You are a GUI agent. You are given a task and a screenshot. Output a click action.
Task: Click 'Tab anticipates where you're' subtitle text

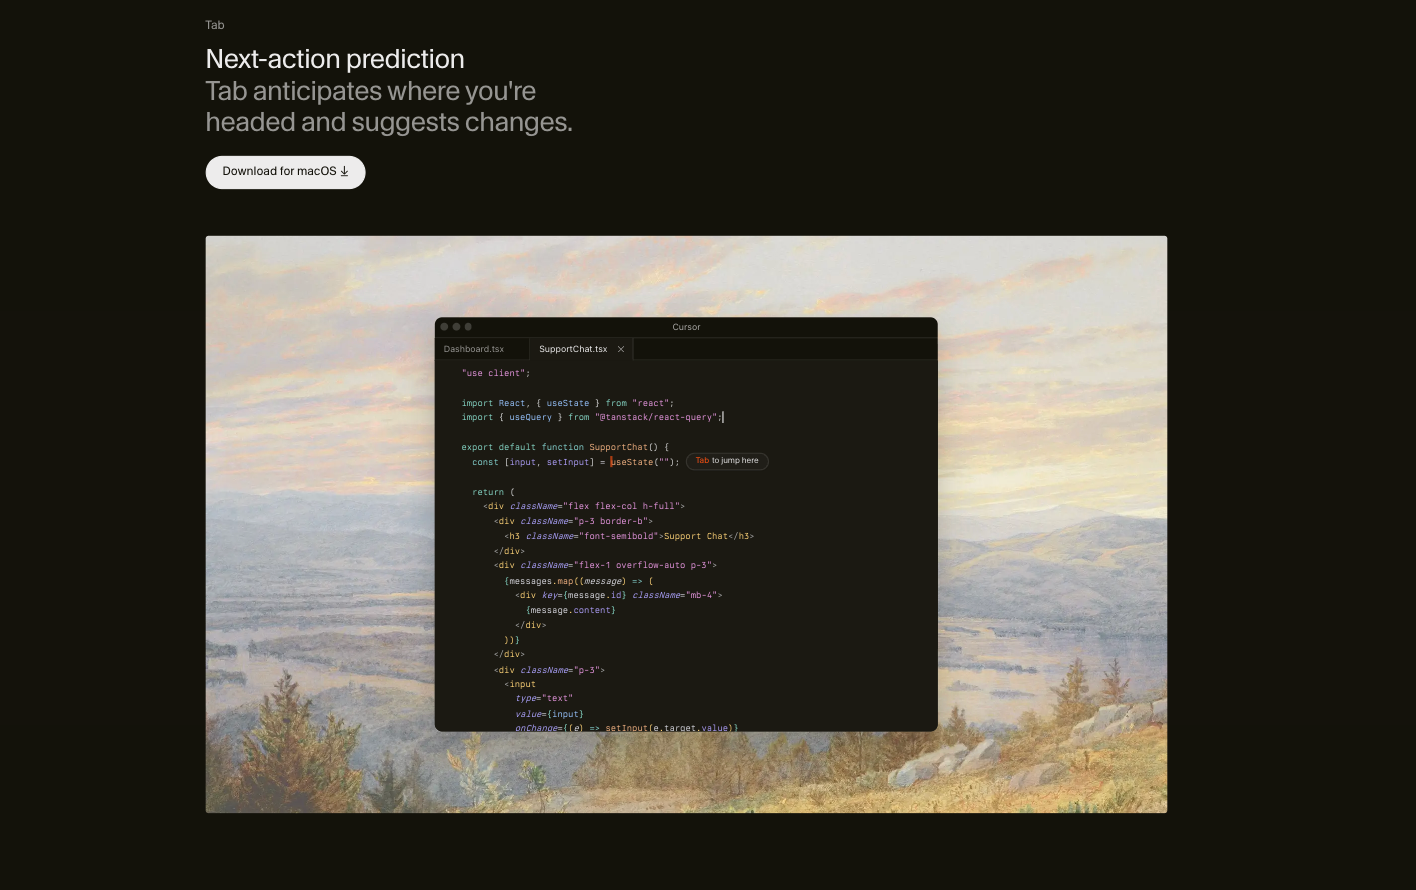click(x=371, y=91)
